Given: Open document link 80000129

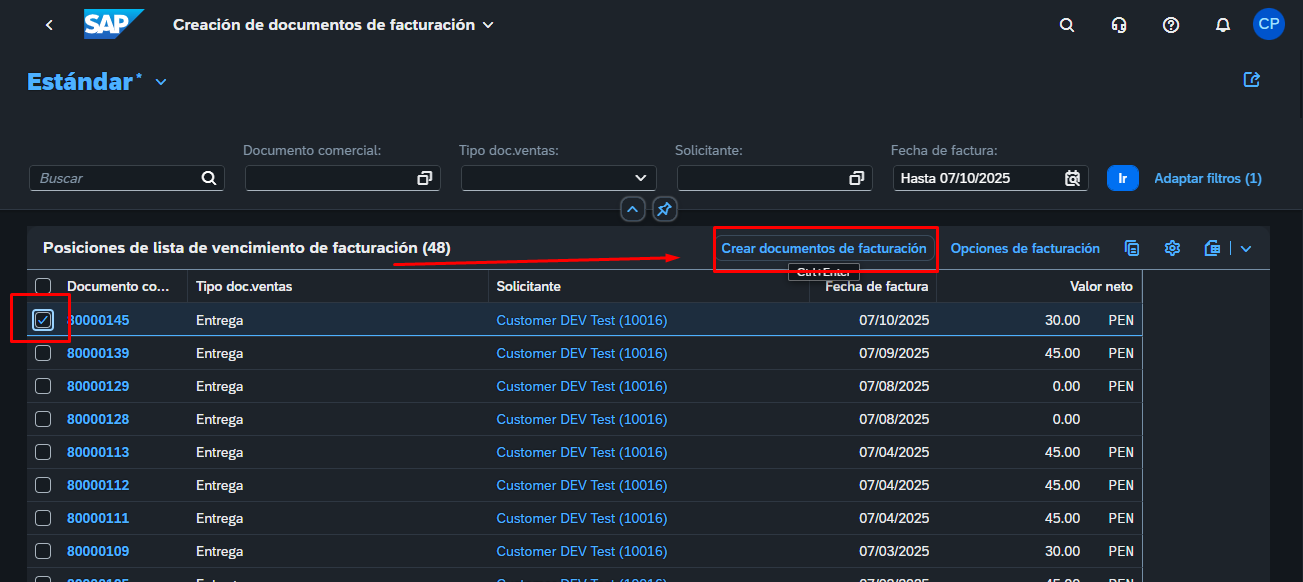Looking at the screenshot, I should tap(98, 386).
